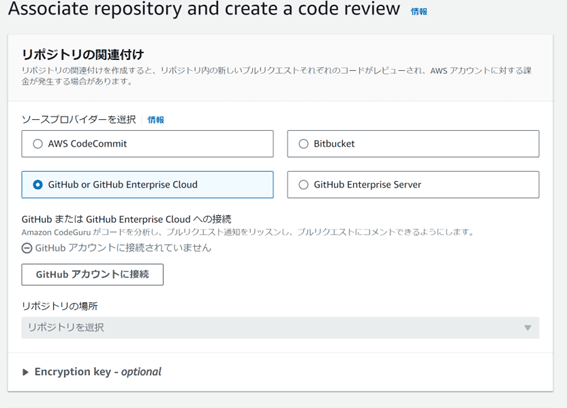The image size is (567, 408).
Task: Click the dropdown arrow in repository selector
Action: (528, 328)
